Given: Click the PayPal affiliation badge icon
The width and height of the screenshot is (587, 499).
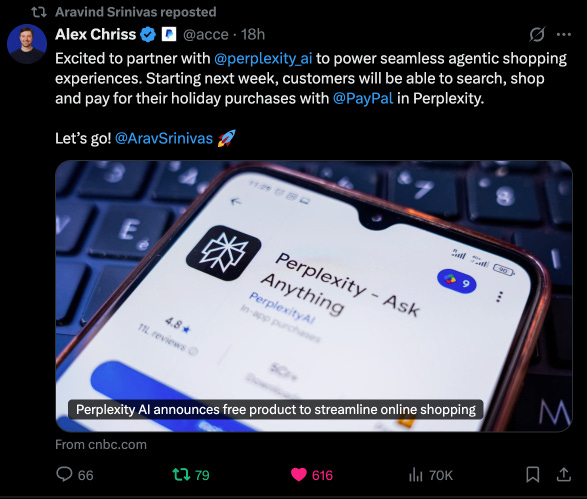Looking at the screenshot, I should tap(169, 34).
